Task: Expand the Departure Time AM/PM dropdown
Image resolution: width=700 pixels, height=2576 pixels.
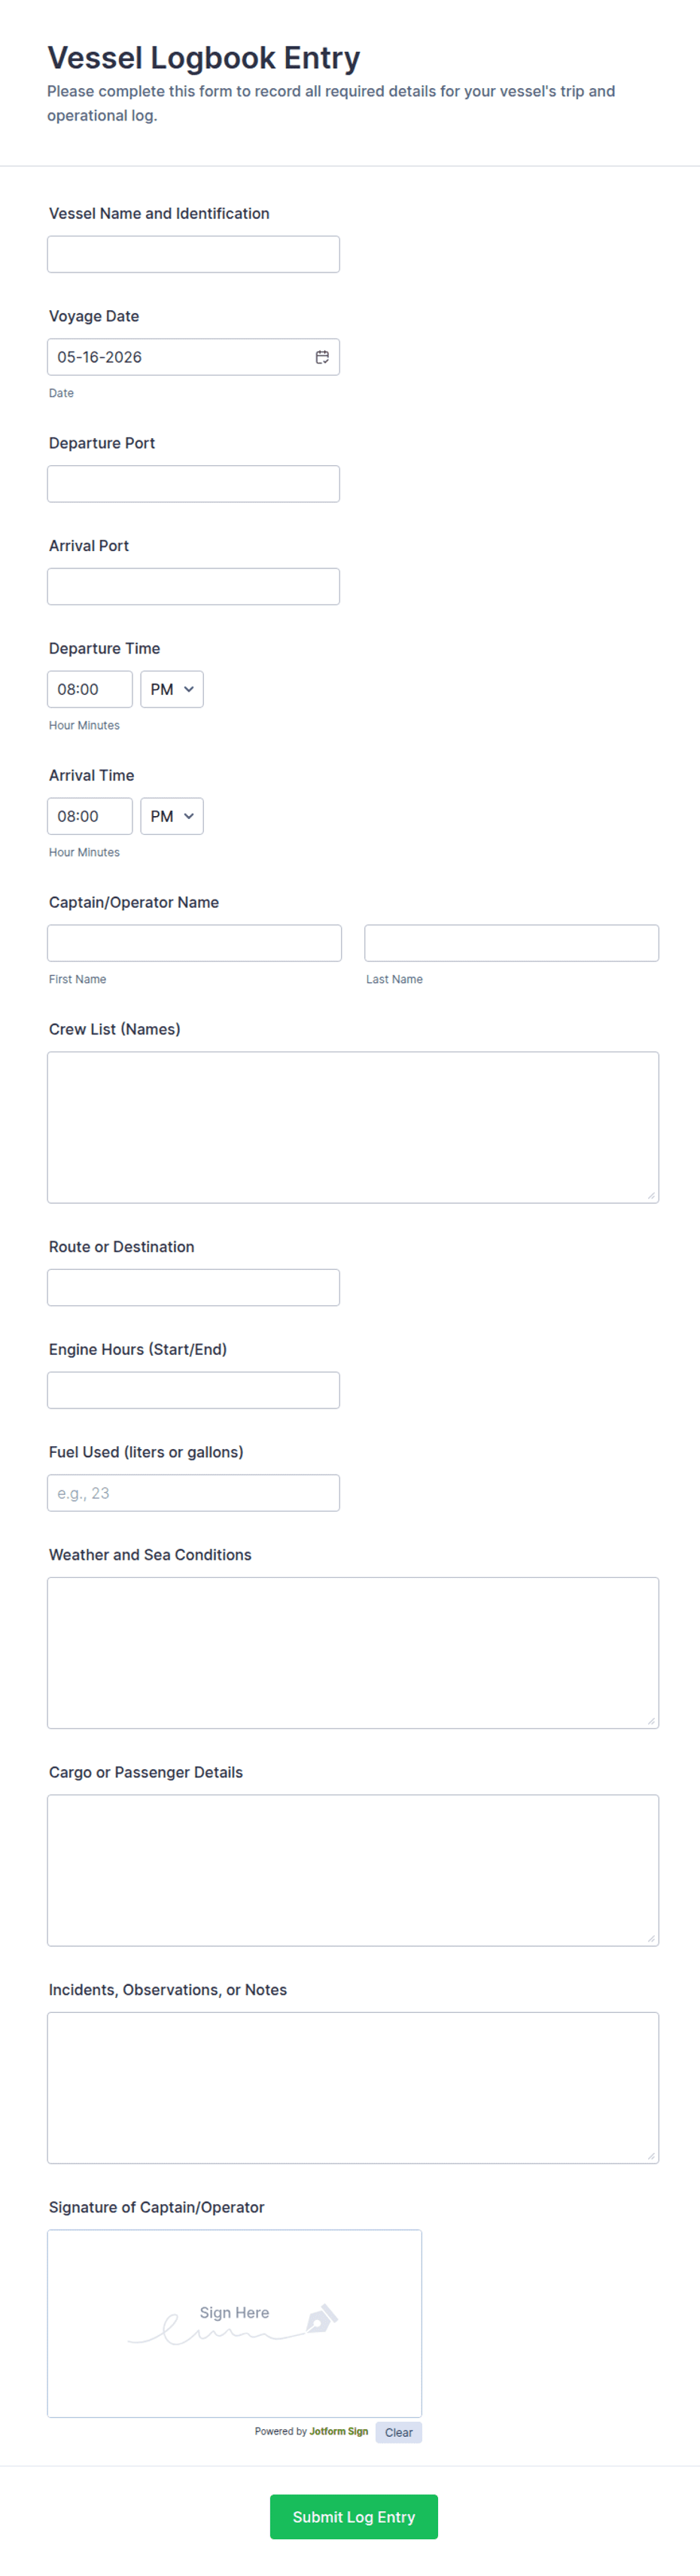Action: tap(172, 689)
